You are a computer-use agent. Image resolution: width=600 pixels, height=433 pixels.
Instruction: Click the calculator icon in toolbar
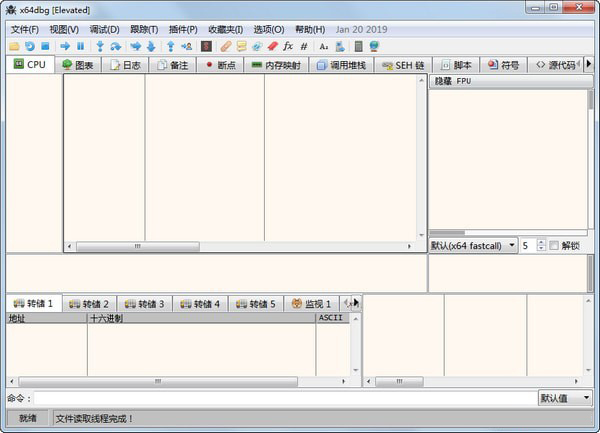(358, 46)
